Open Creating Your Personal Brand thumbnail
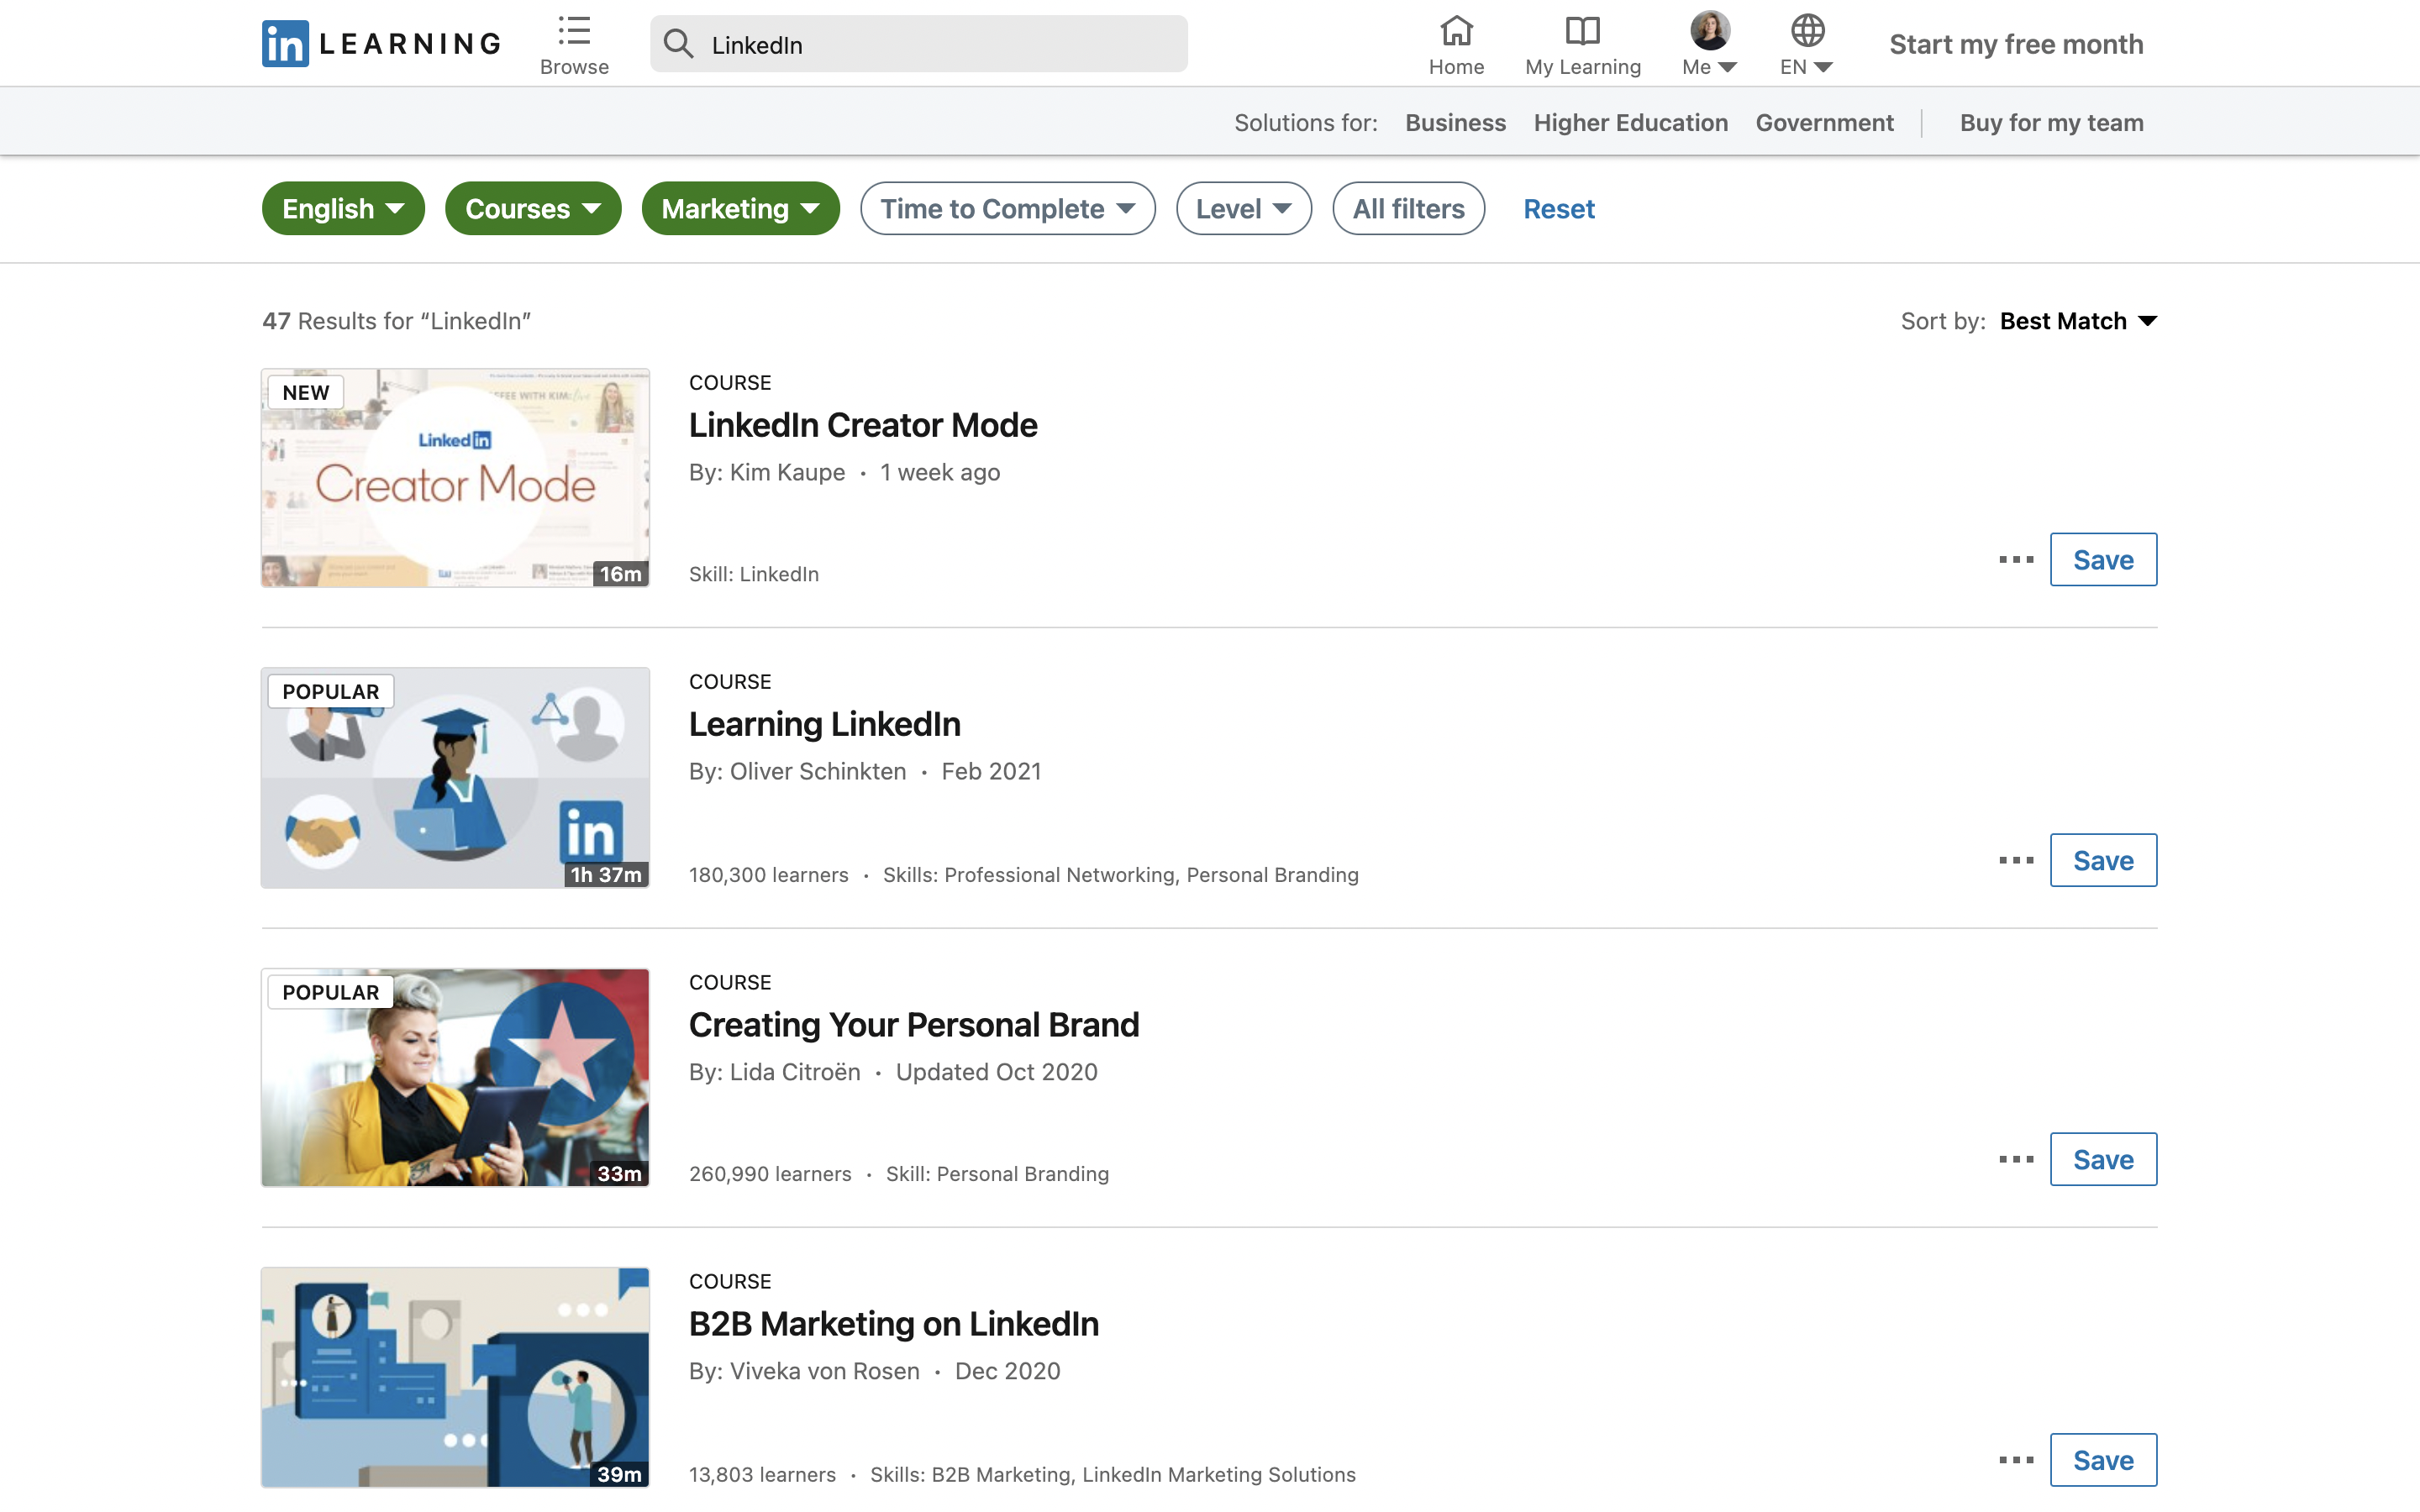This screenshot has height=1512, width=2420. [x=455, y=1078]
